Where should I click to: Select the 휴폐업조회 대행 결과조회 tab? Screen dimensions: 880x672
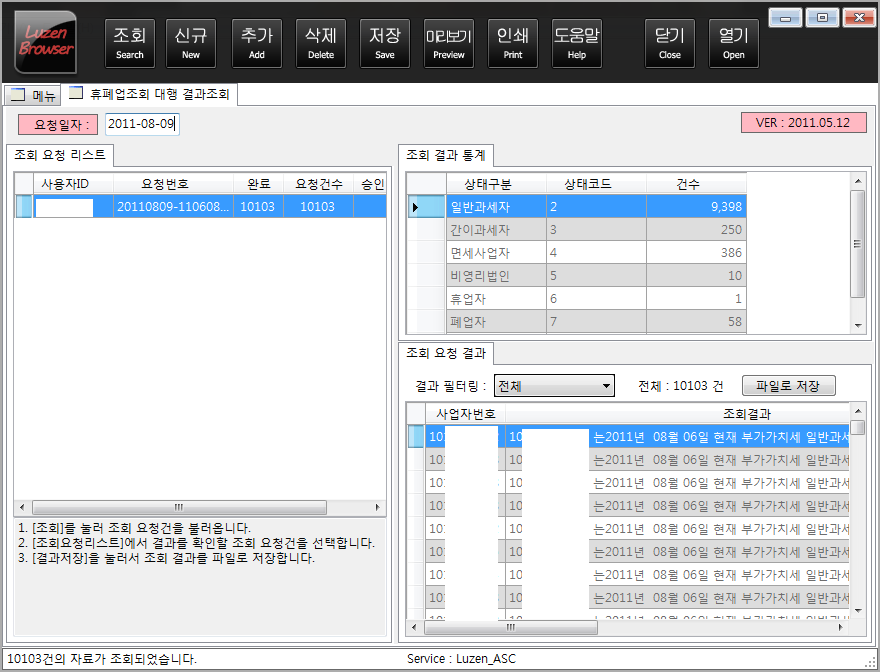[150, 93]
